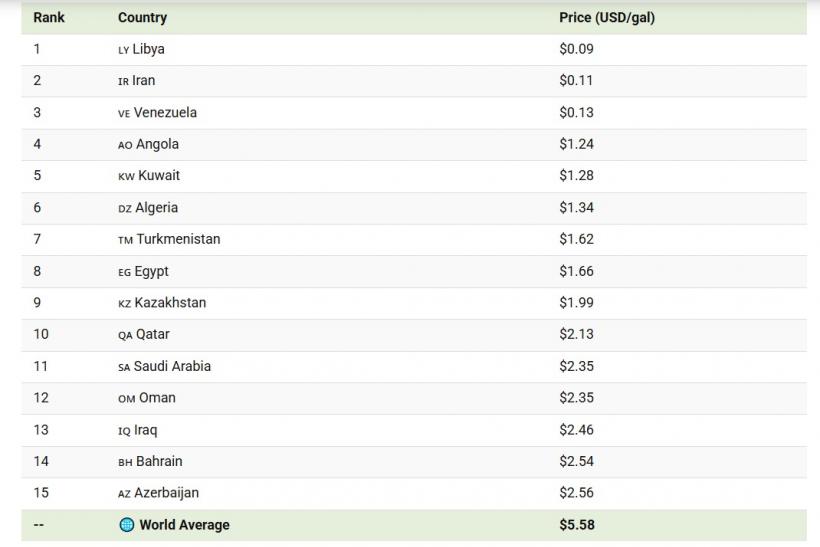Viewport: 820px width, 547px height.
Task: Click the Oman country name
Action: (157, 398)
